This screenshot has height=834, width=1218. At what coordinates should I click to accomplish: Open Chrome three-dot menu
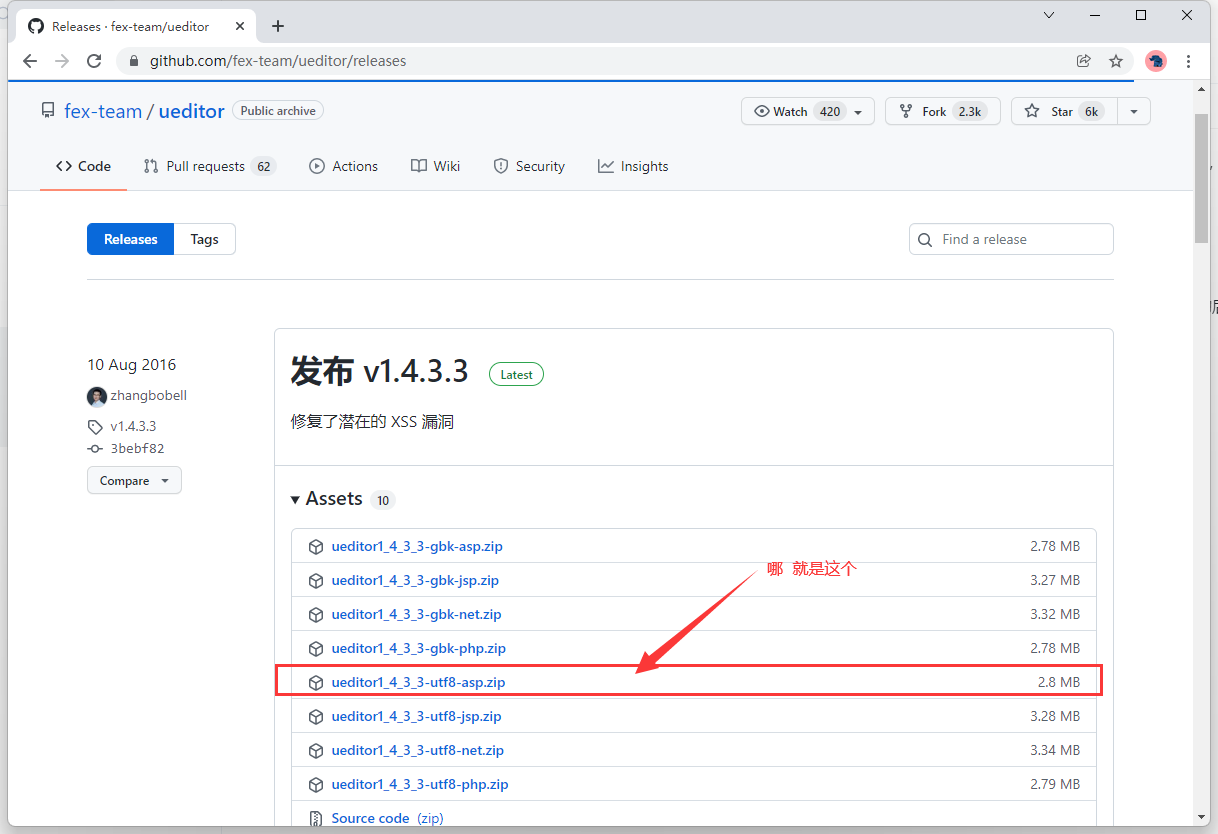(x=1189, y=61)
